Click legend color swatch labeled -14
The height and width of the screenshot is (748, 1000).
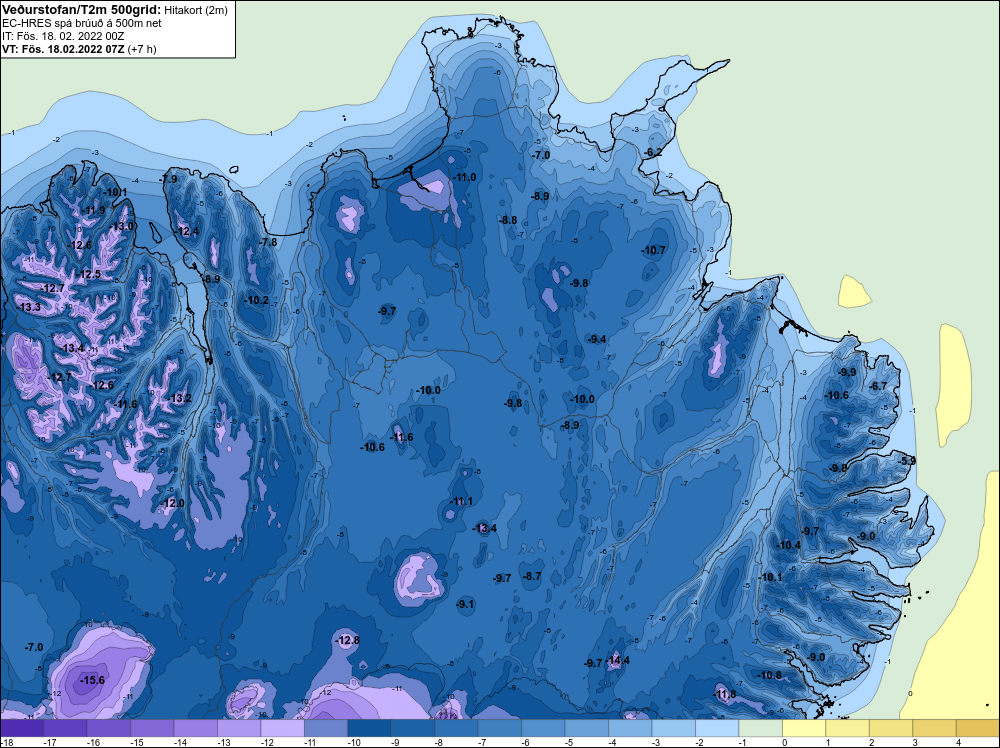click(195, 728)
